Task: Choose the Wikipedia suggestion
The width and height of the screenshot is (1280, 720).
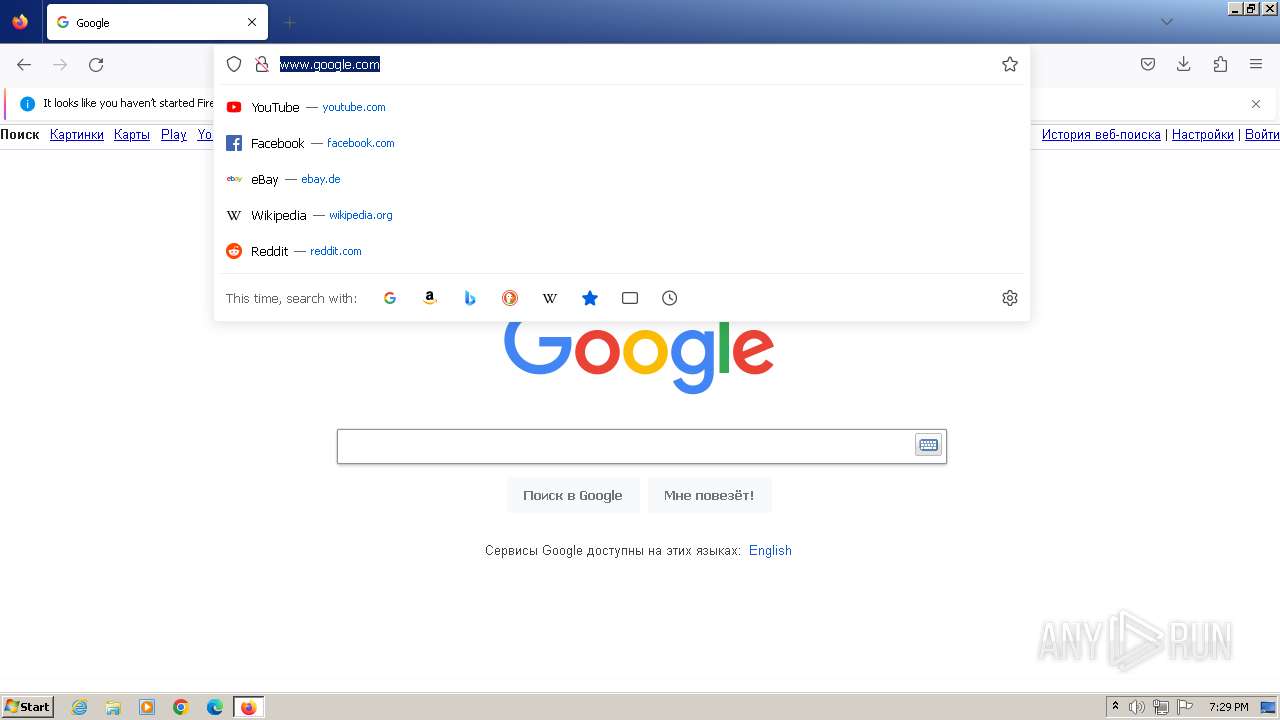Action: (x=622, y=215)
